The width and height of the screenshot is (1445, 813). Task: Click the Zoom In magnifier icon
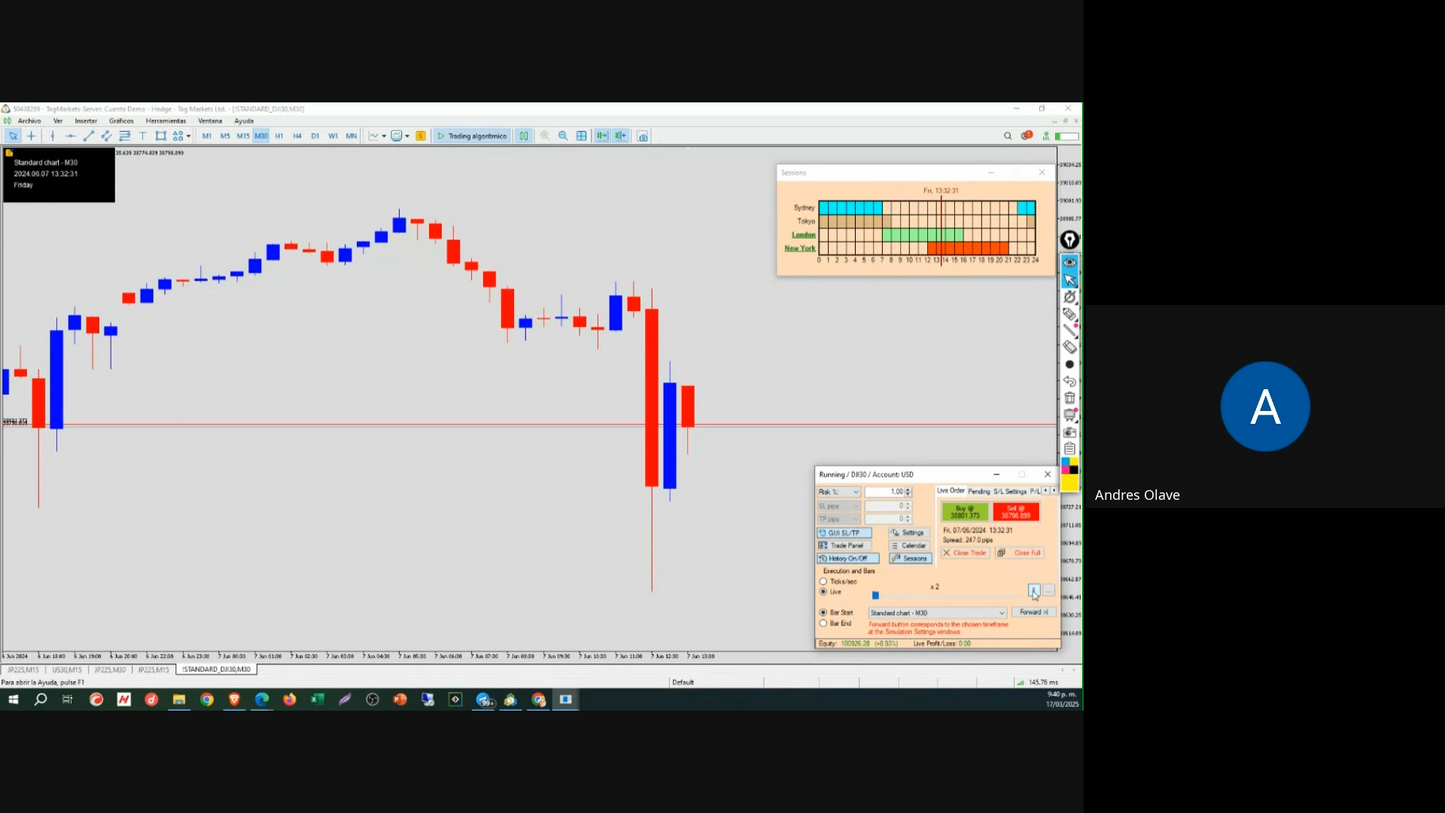tap(545, 136)
